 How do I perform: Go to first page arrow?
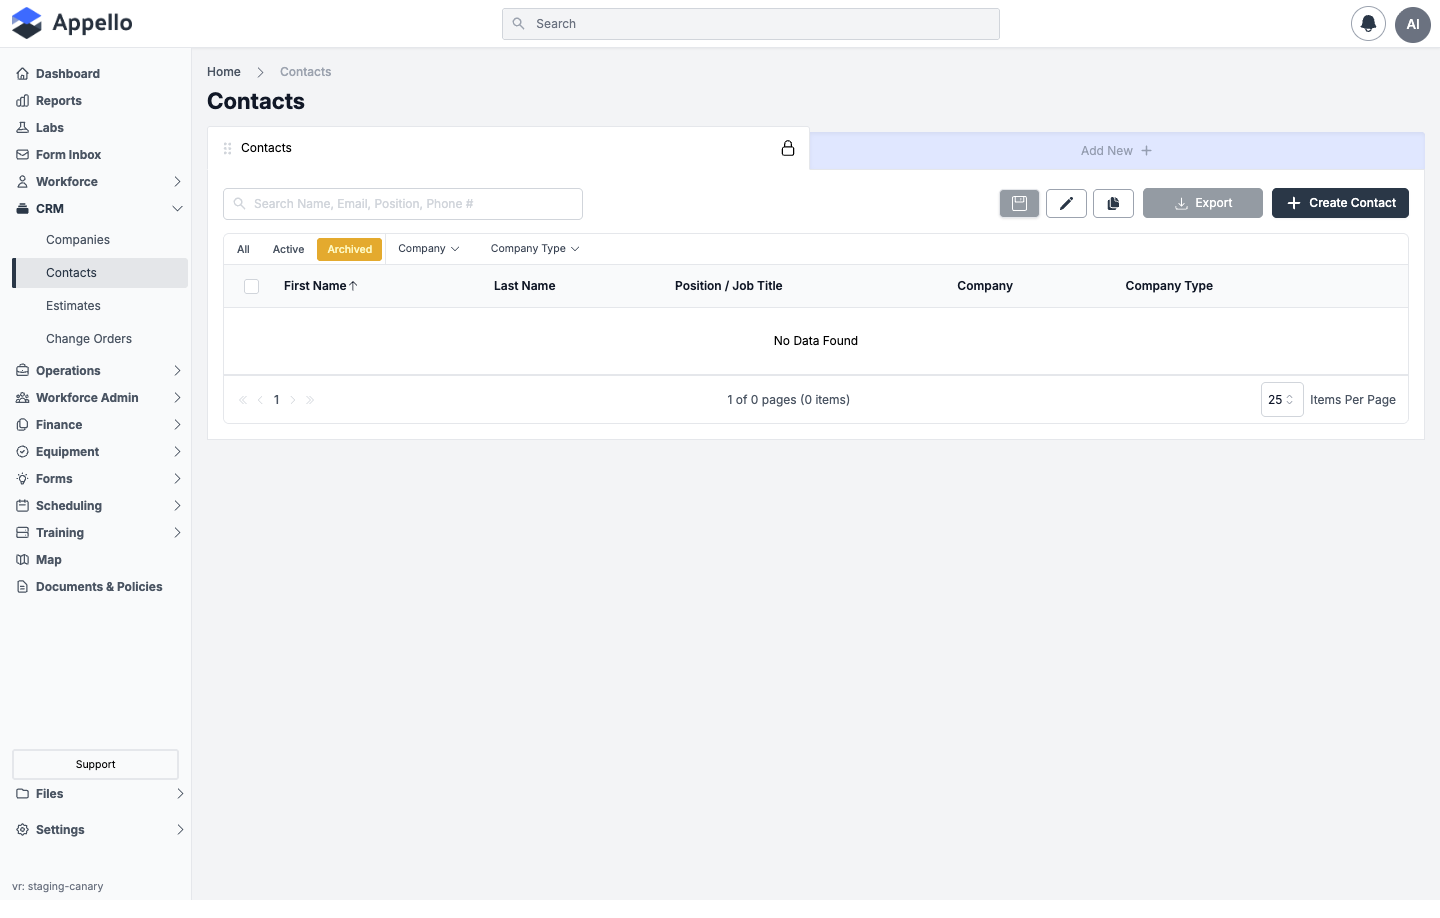[x=243, y=400]
